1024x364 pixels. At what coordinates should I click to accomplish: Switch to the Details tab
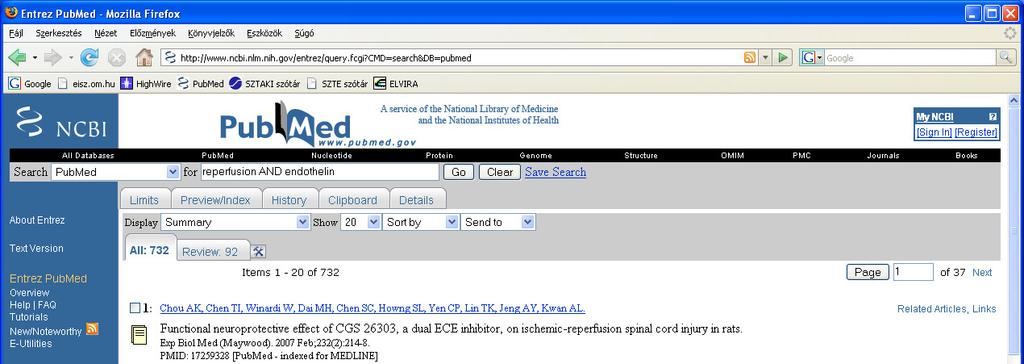[417, 200]
